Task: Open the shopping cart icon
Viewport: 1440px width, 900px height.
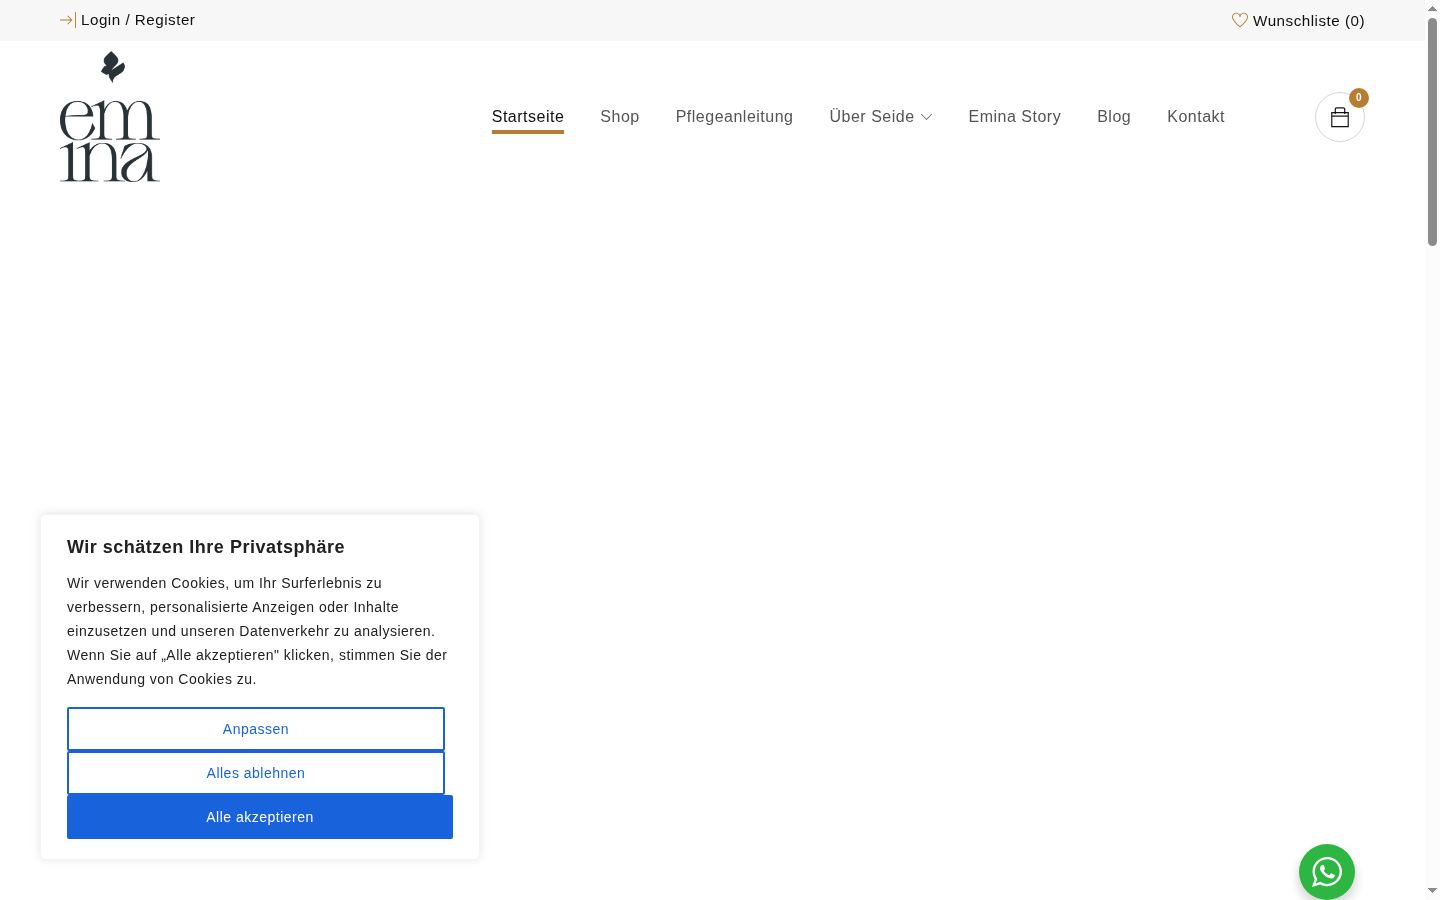Action: [1340, 117]
